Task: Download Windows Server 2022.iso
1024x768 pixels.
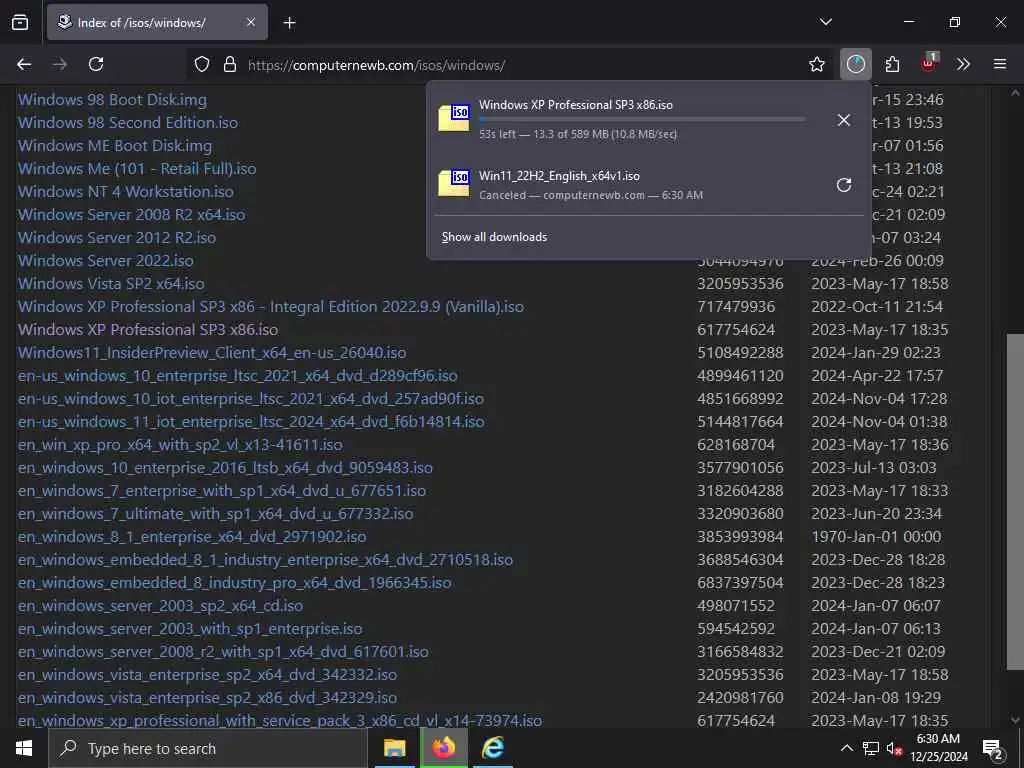Action: pos(106,261)
